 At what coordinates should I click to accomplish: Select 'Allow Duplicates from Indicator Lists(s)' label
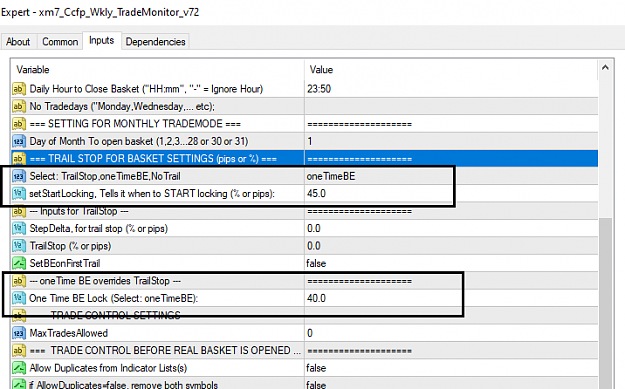(108, 368)
